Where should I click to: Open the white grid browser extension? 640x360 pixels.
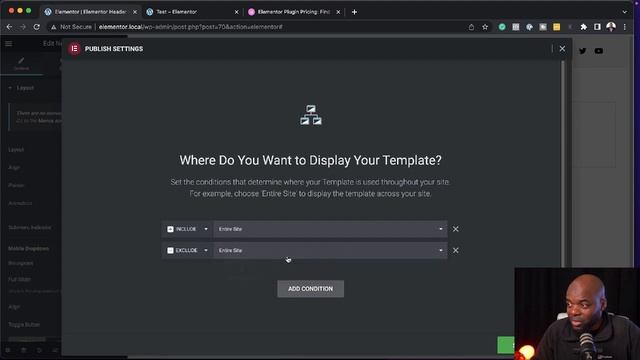click(516, 27)
